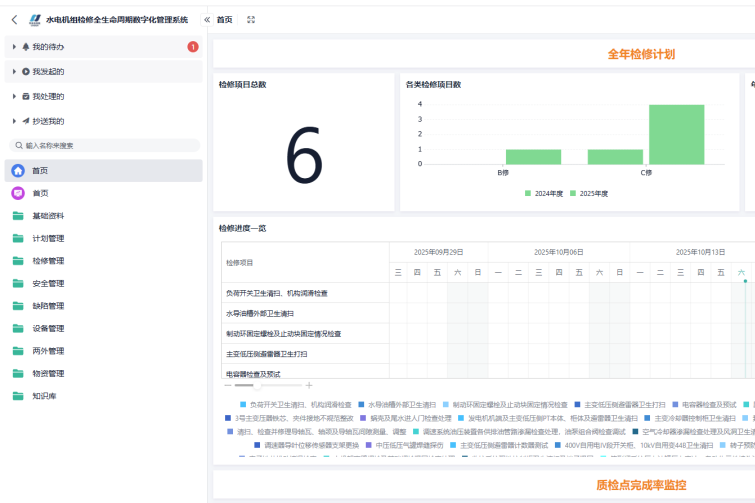755x503 pixels.
Task: Click the 我发起的 circle icon
Action: pos(26,71)
